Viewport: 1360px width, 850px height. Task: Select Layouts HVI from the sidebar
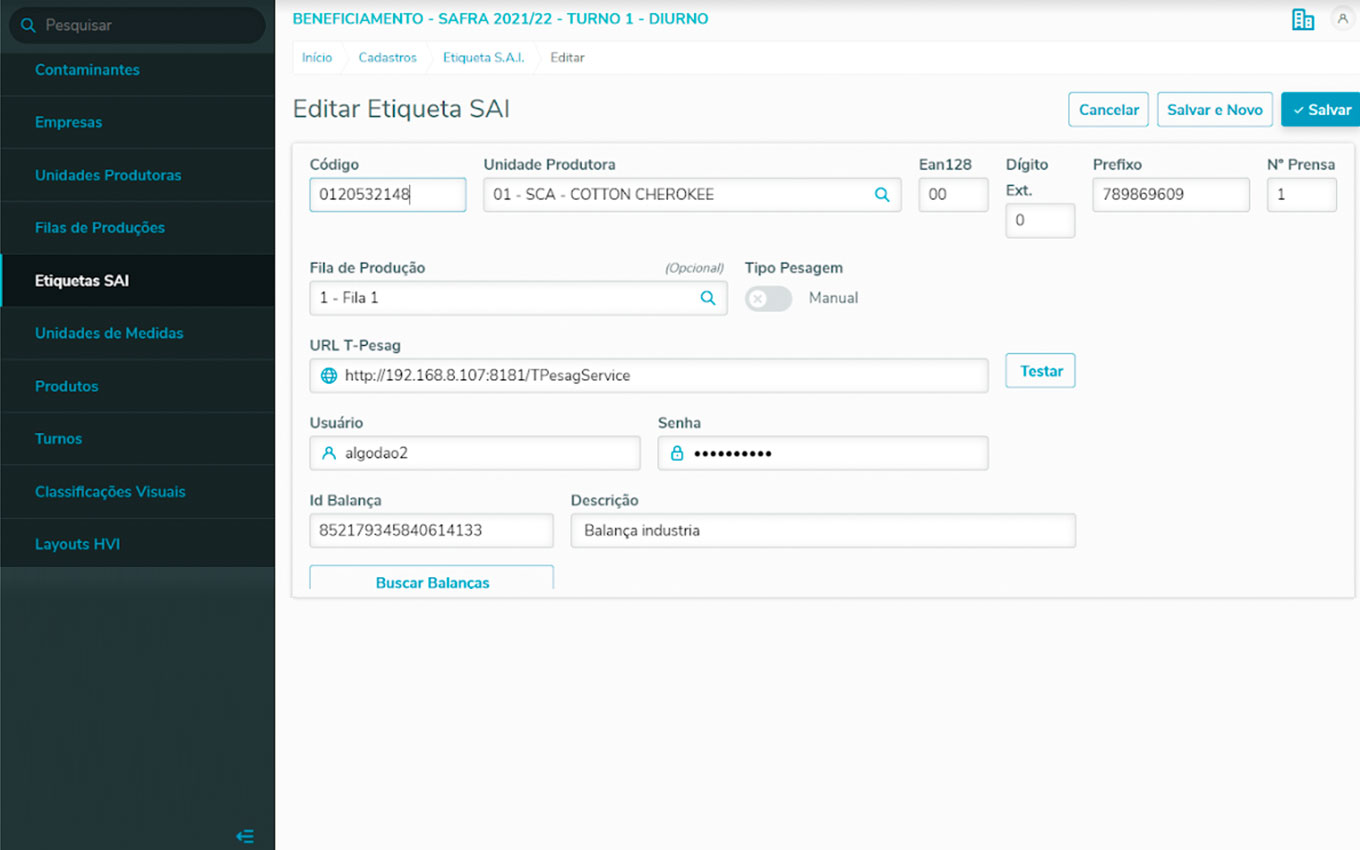[x=77, y=544]
